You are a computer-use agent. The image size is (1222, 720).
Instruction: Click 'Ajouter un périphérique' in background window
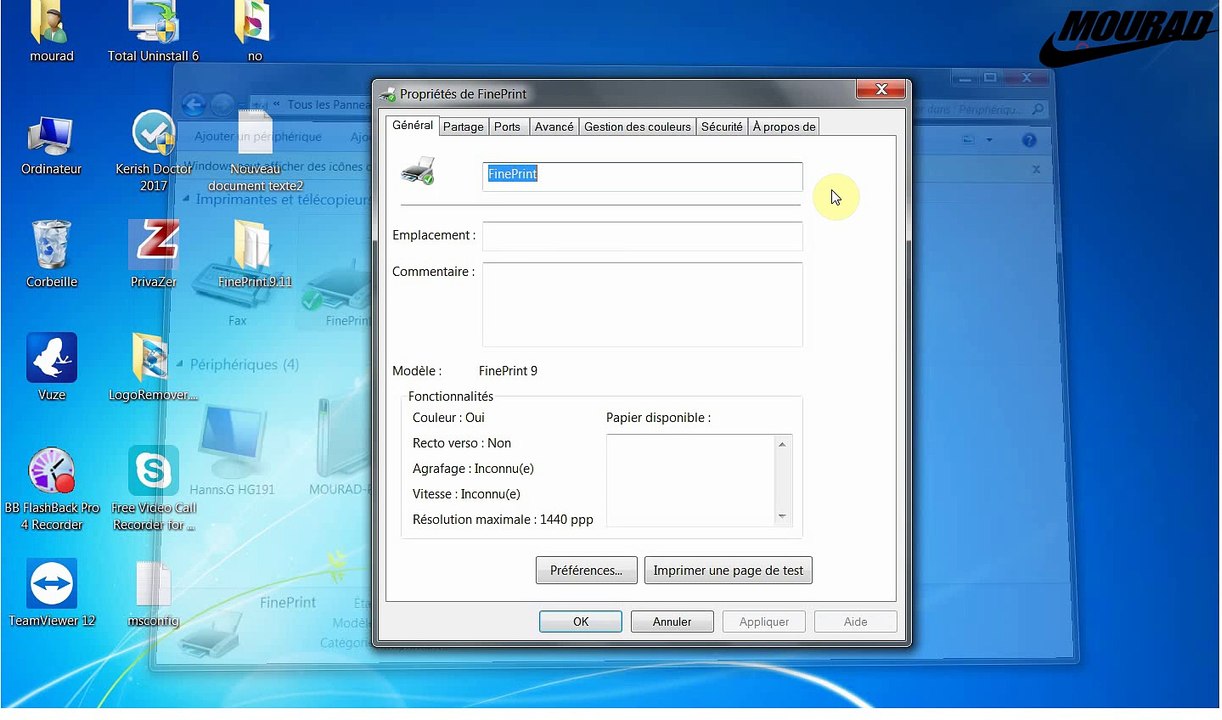258,137
